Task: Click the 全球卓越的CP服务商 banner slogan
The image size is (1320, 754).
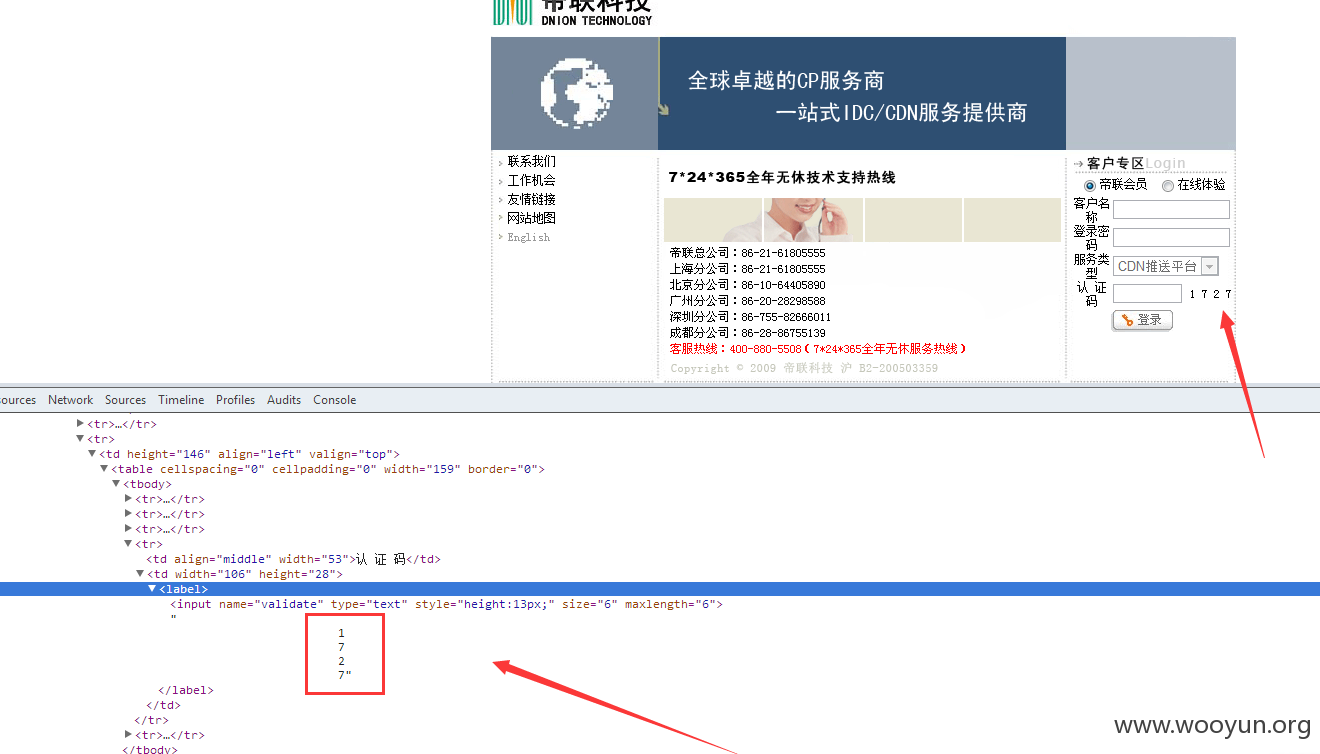Action: coord(786,81)
